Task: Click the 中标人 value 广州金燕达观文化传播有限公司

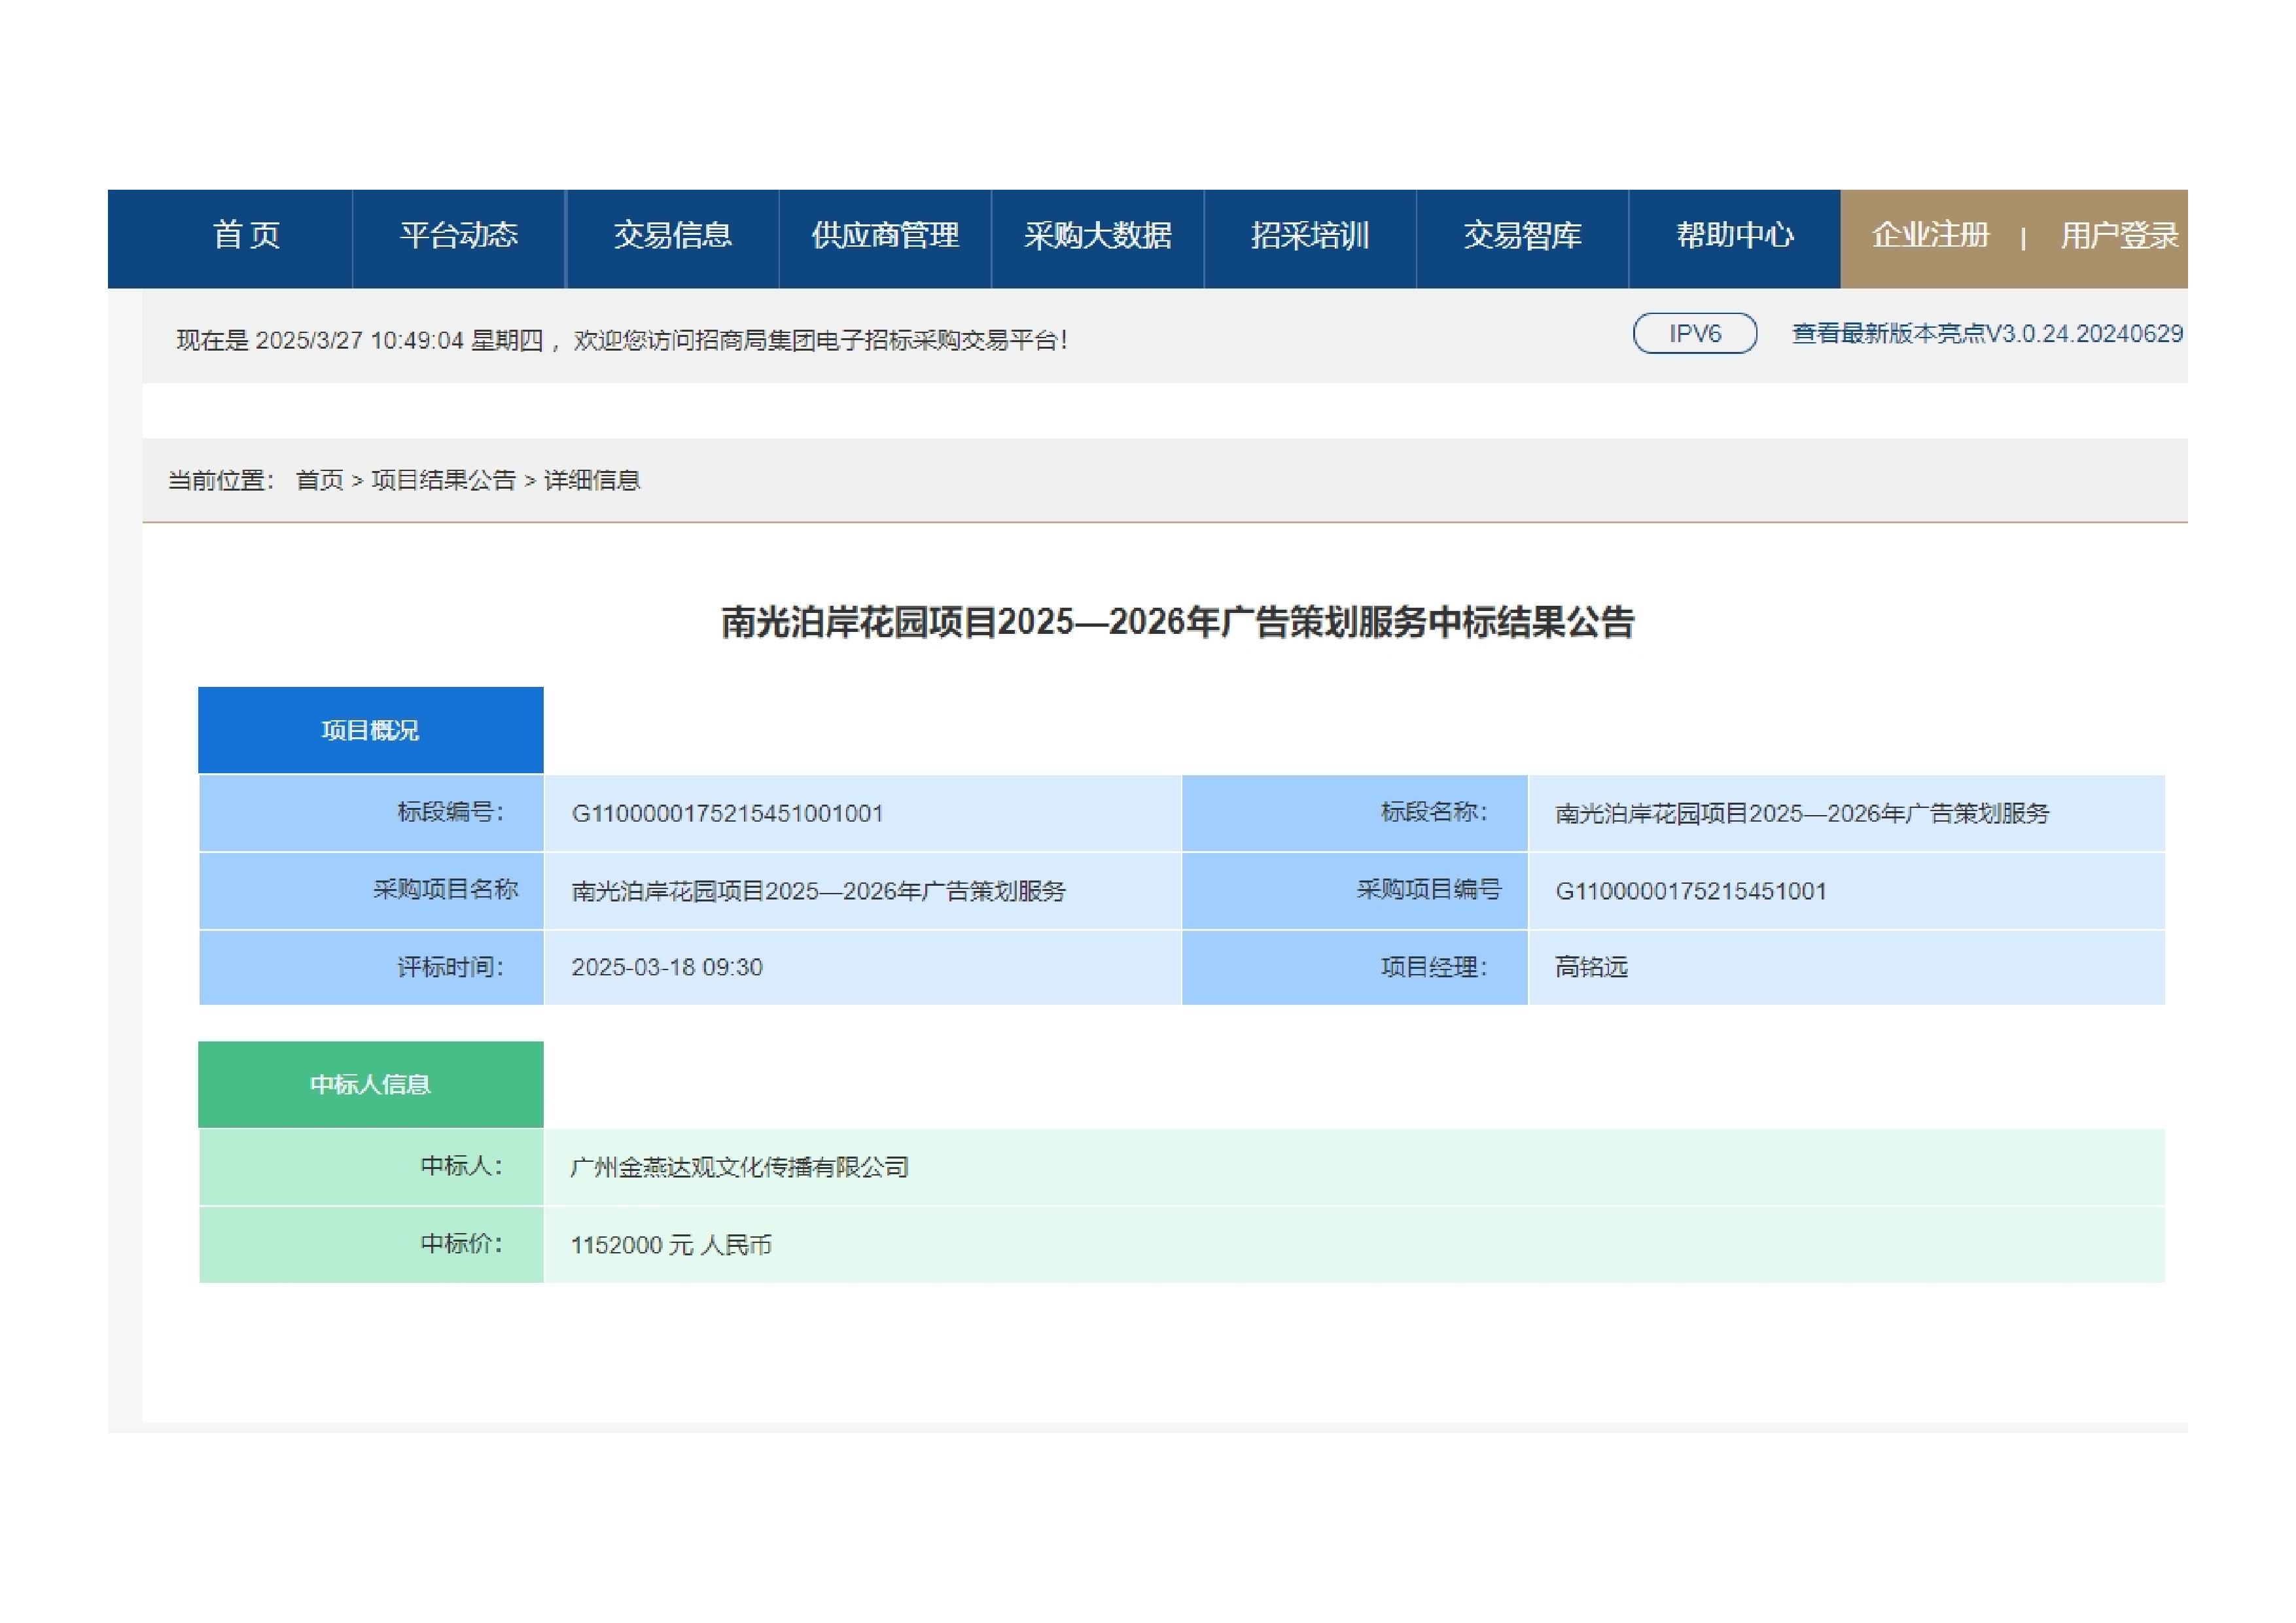Action: click(739, 1167)
